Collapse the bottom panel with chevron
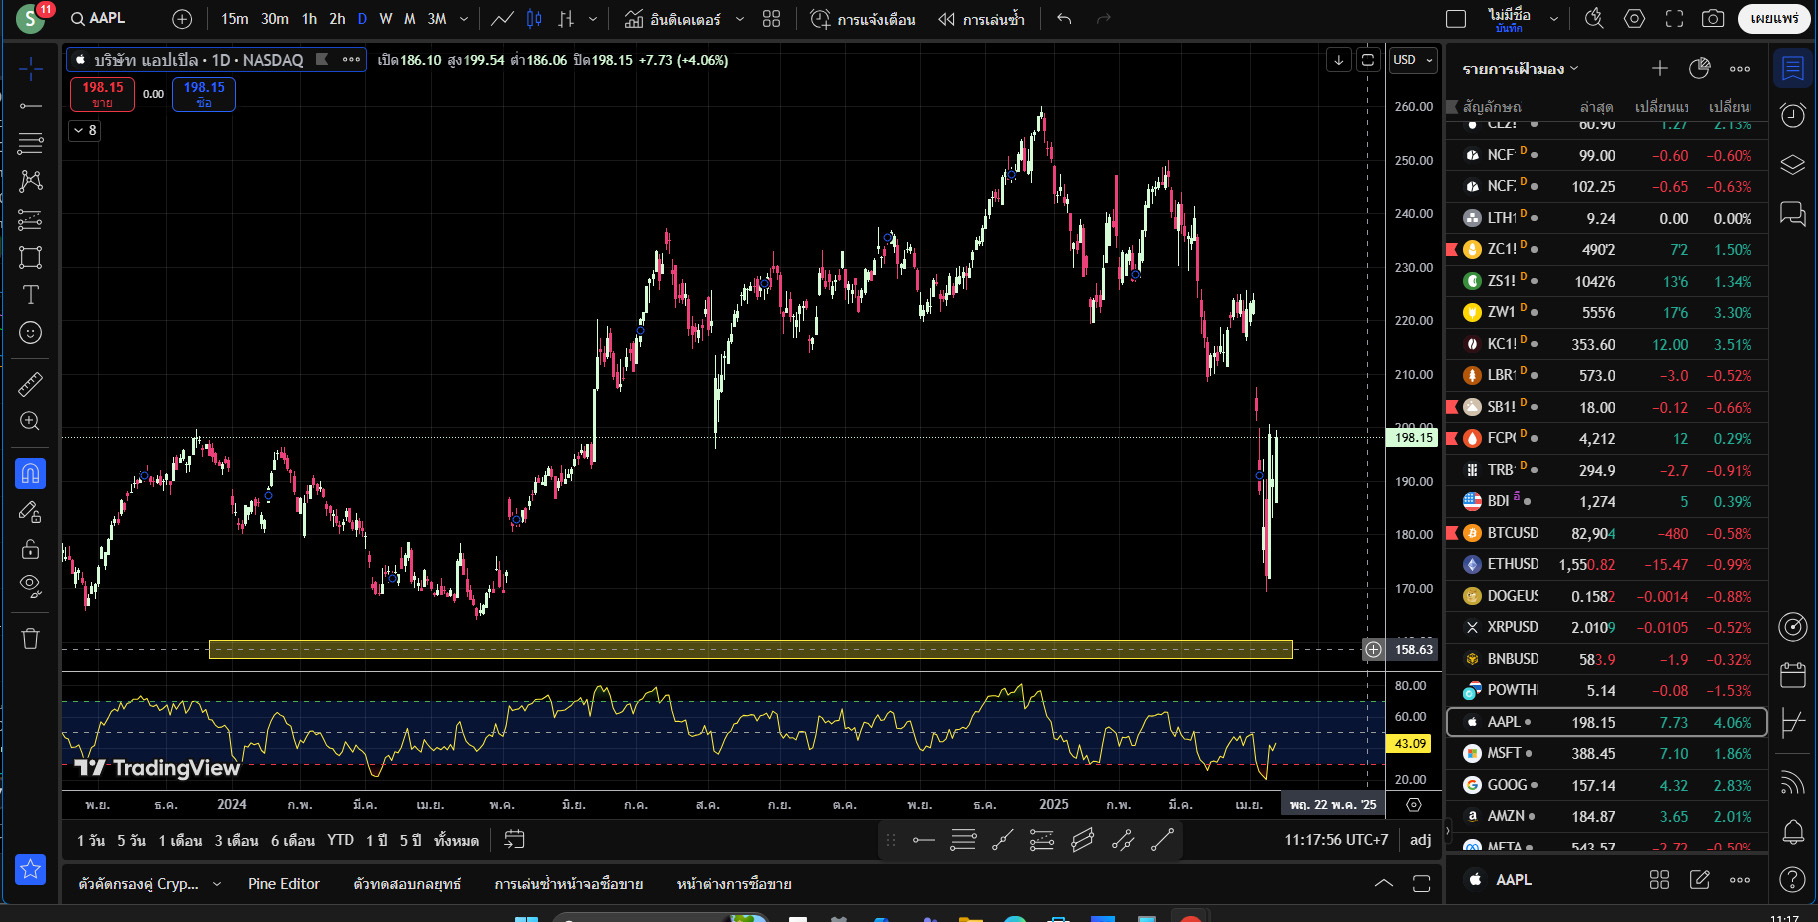The image size is (1818, 922). click(1384, 883)
